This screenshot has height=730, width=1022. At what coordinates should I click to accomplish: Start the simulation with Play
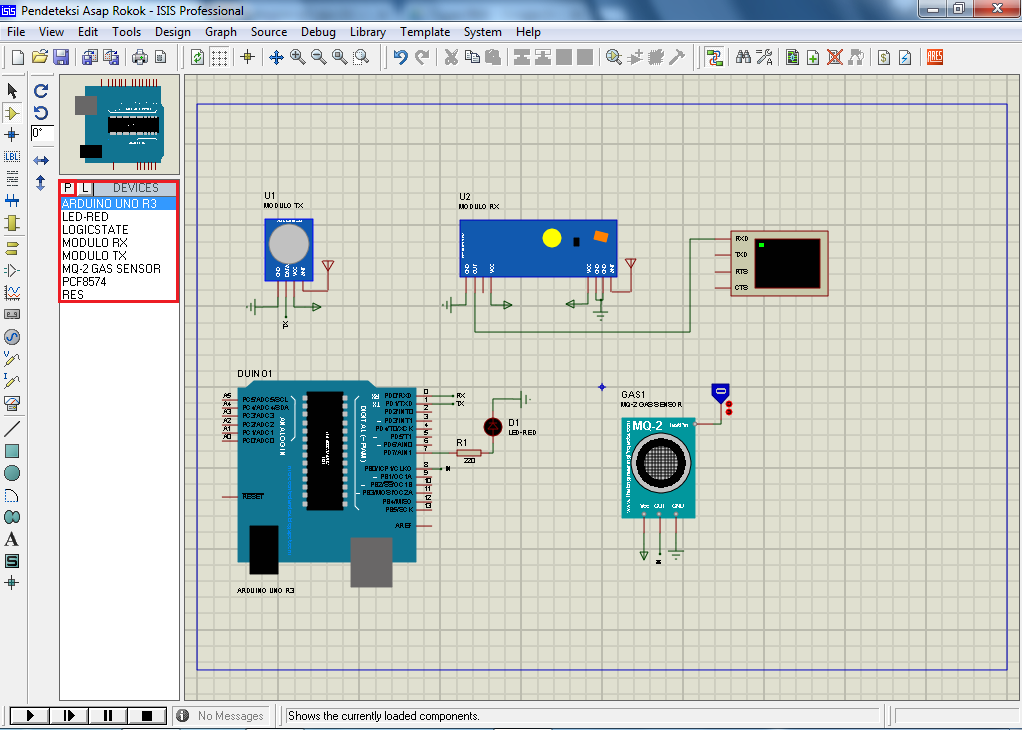pos(30,716)
